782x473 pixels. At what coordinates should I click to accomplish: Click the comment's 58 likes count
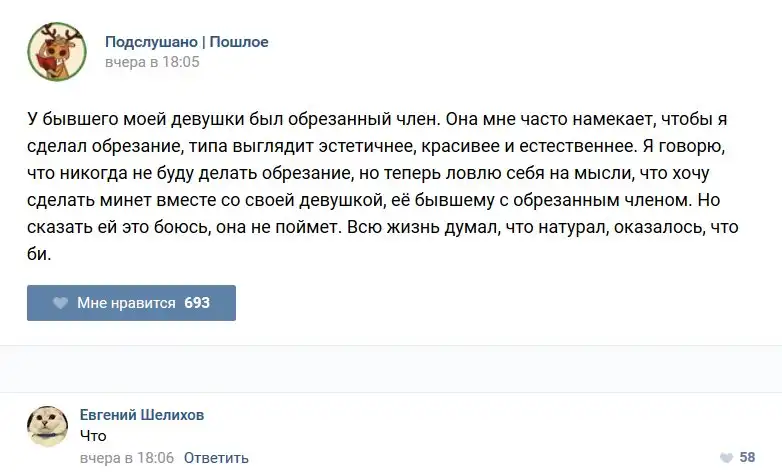747,458
